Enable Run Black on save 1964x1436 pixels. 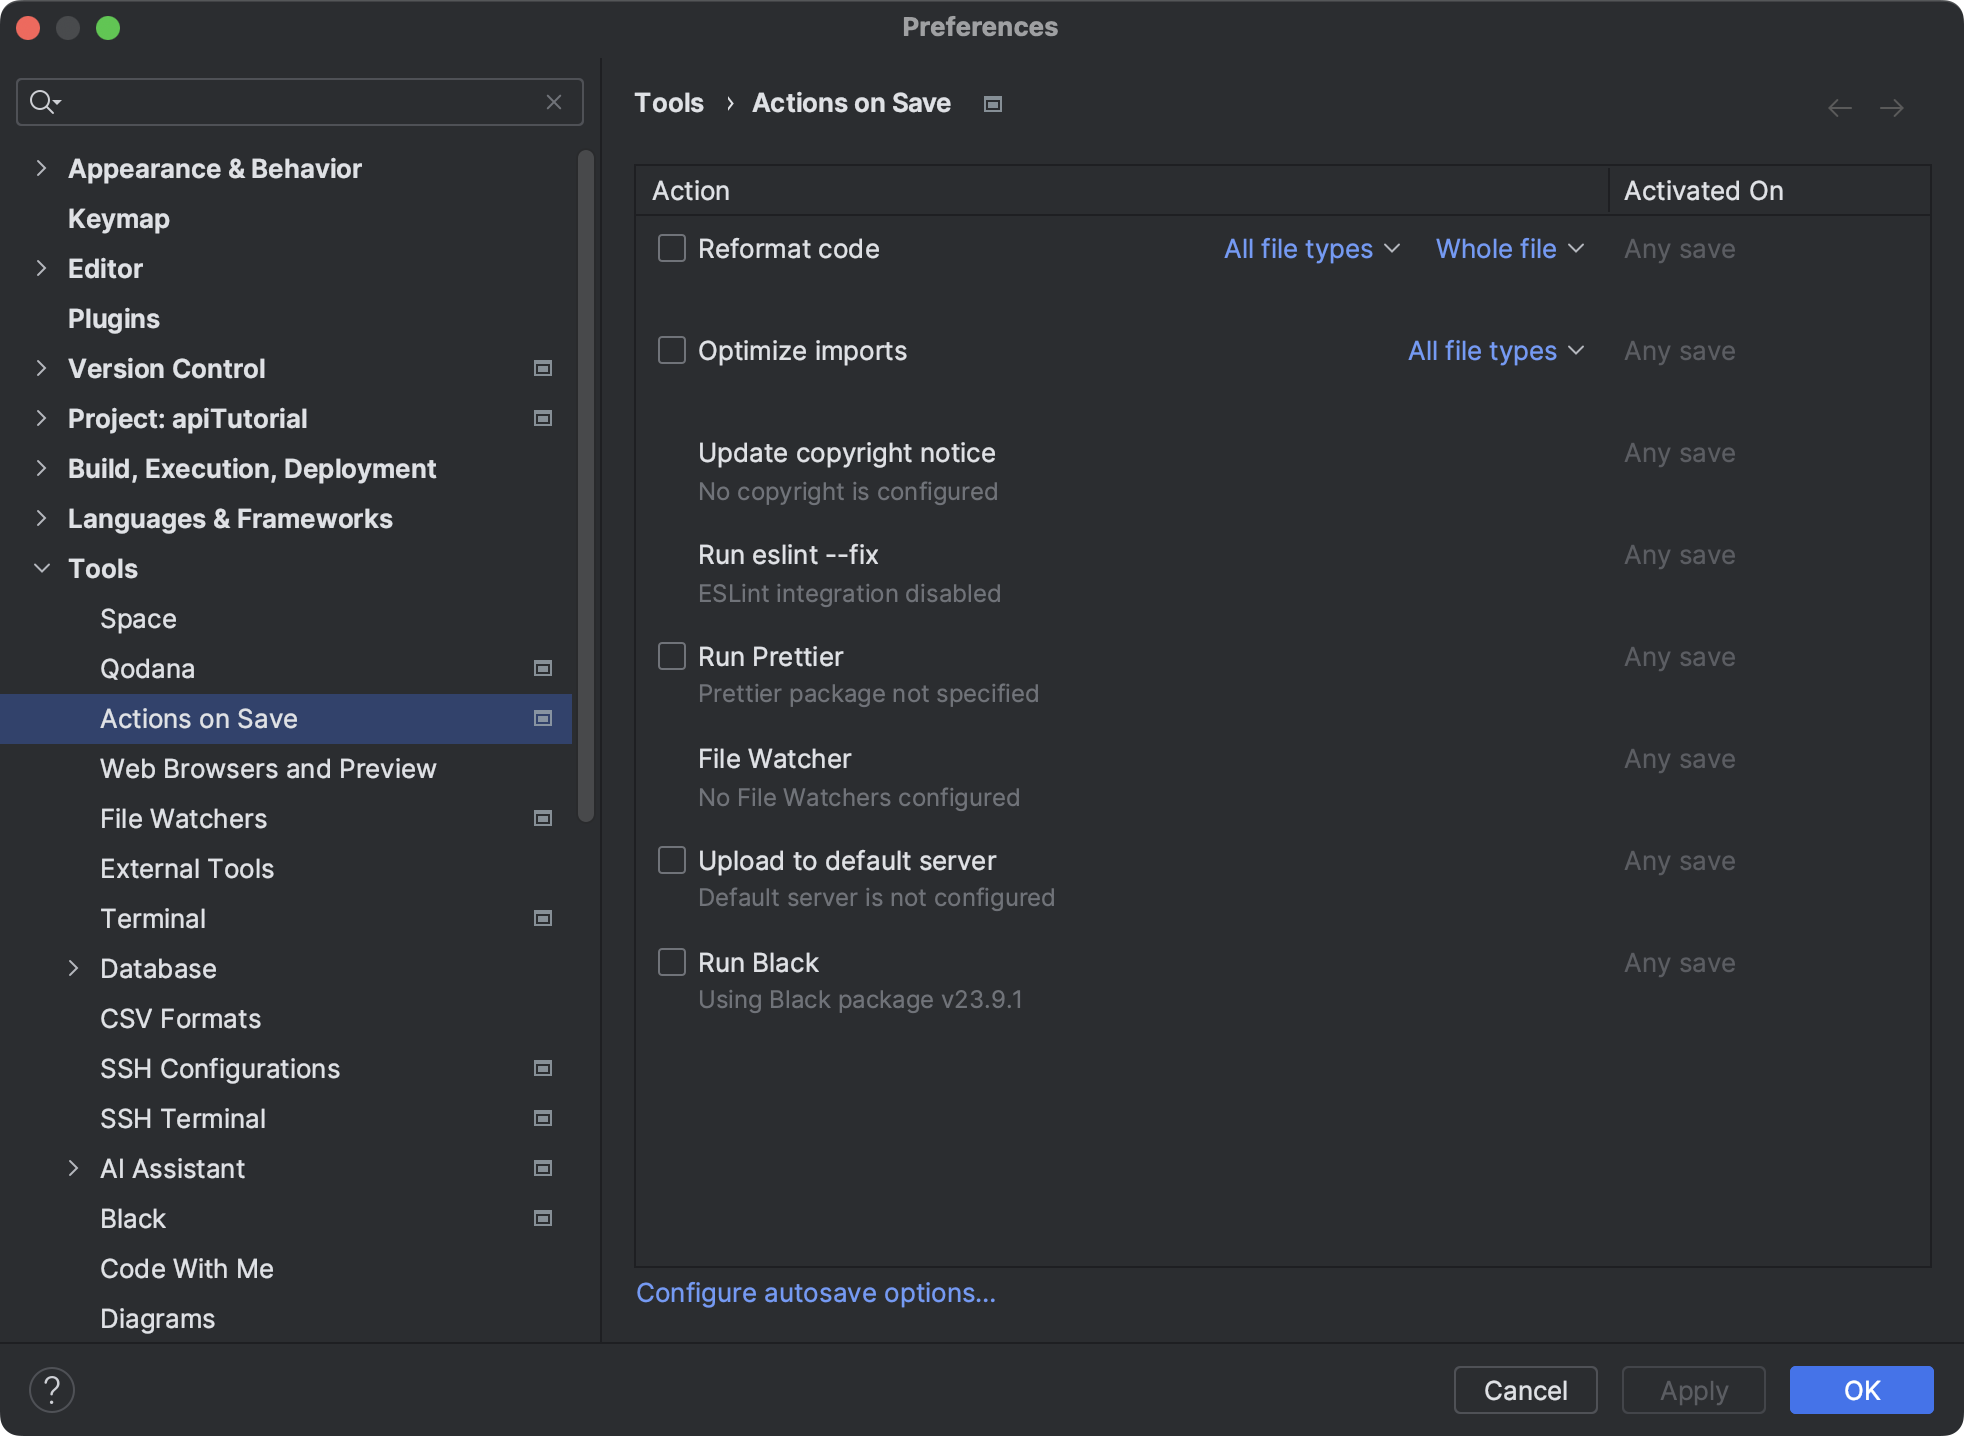pos(670,962)
